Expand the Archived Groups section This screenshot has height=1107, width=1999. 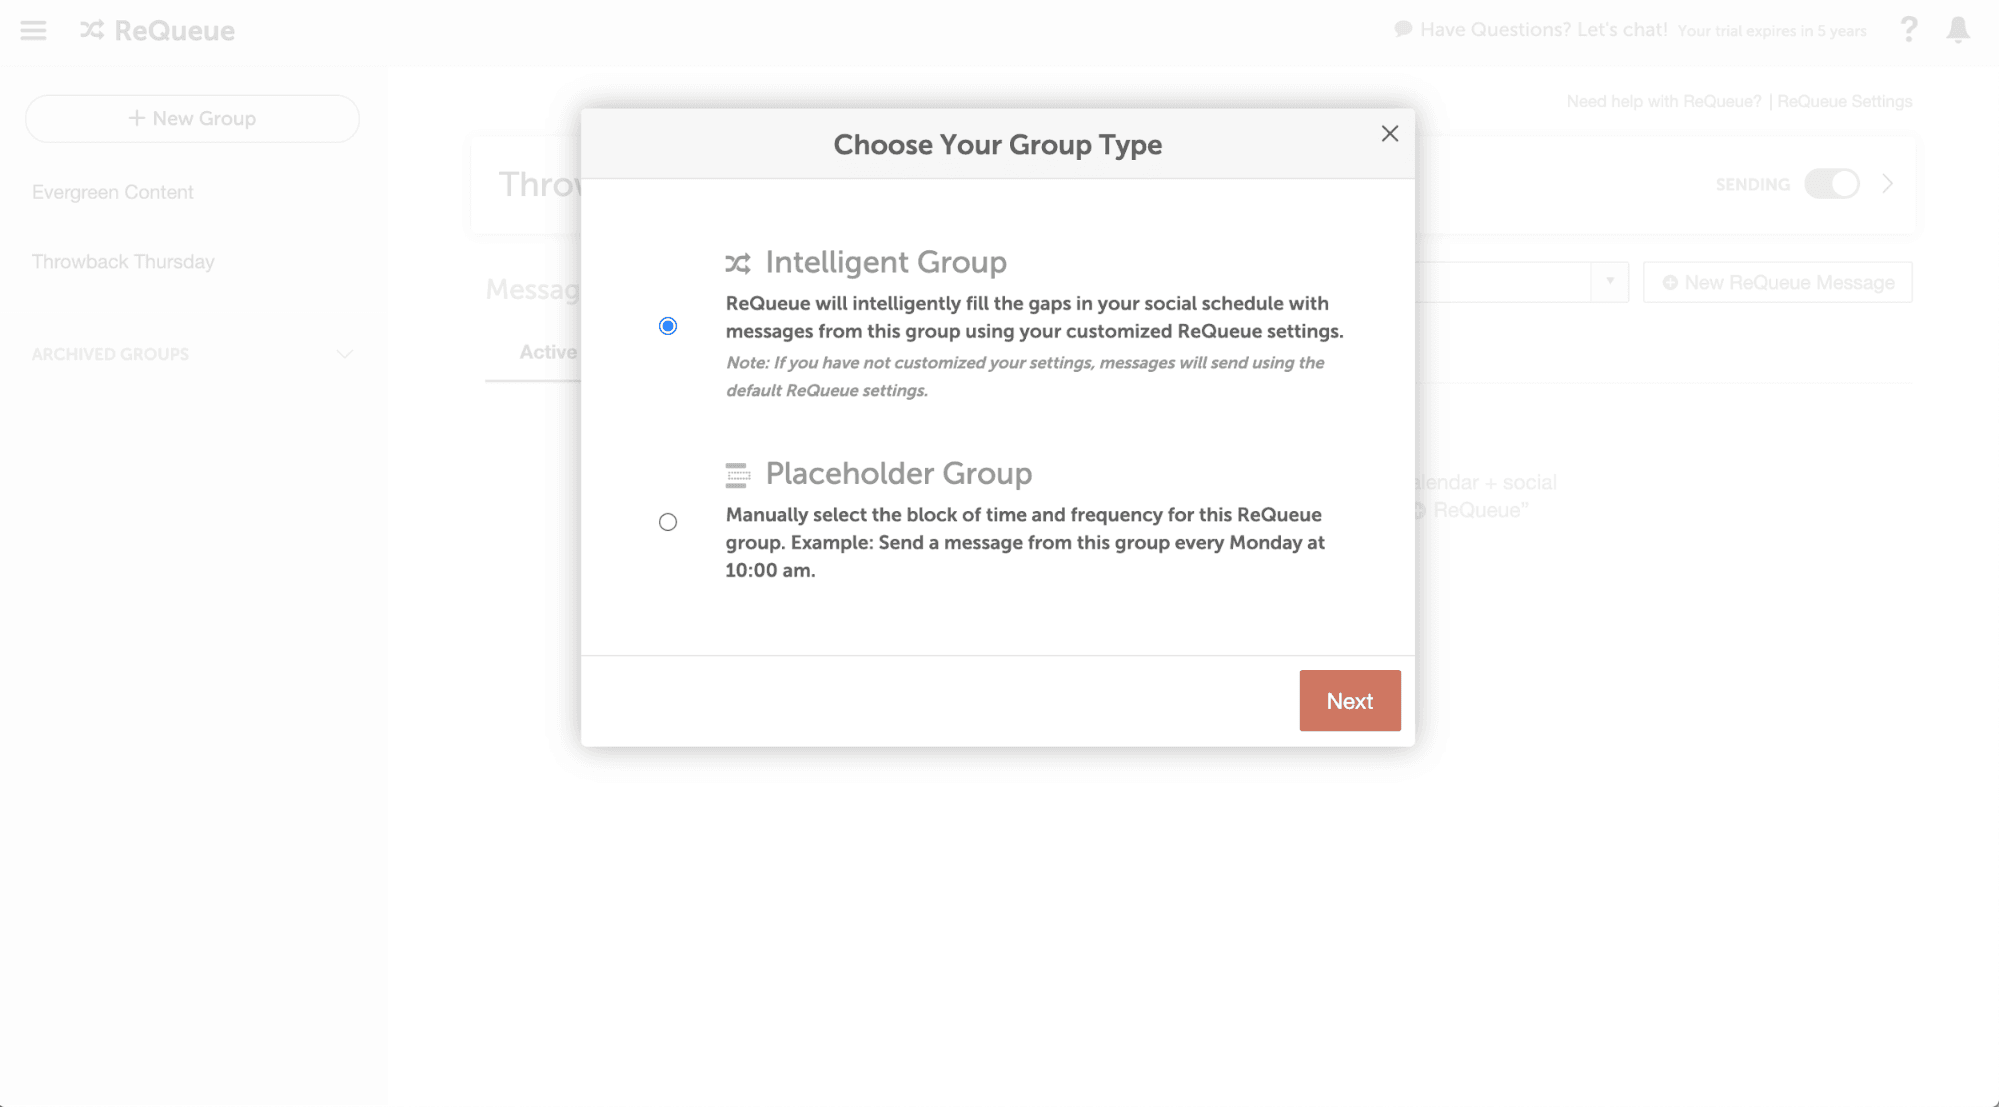(x=345, y=354)
